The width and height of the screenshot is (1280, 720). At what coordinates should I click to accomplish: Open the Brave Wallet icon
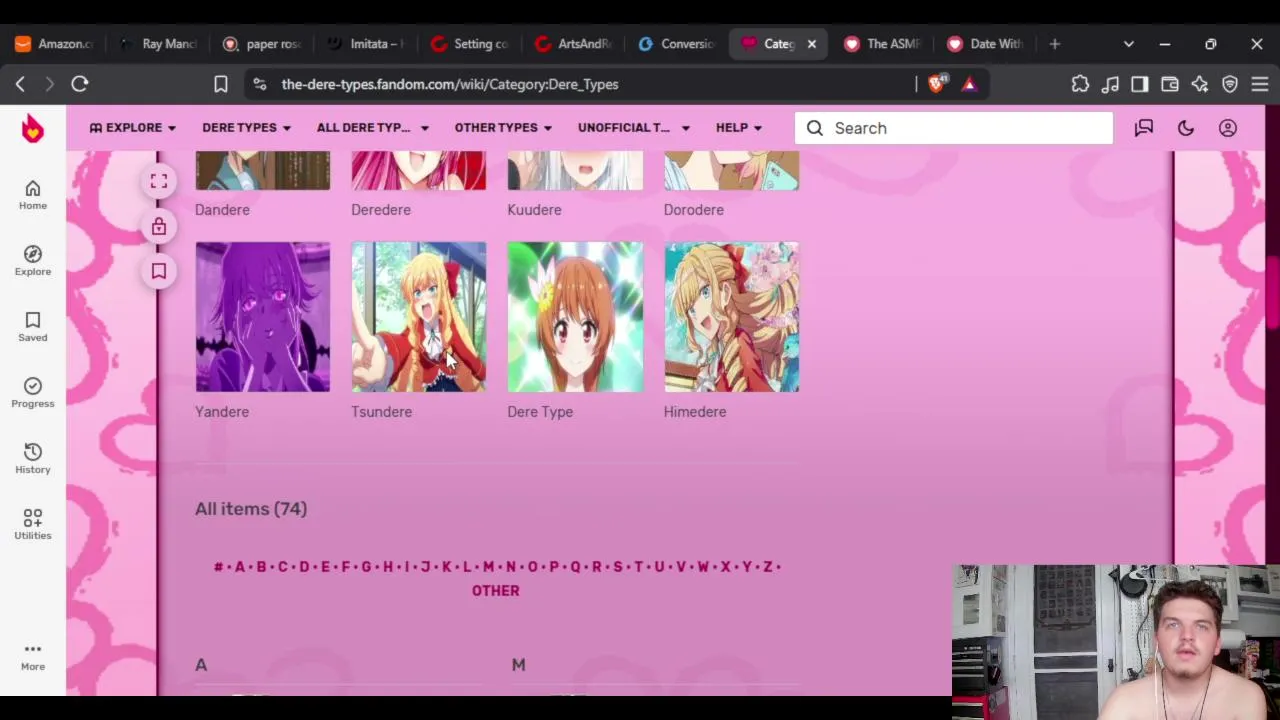pos(1170,84)
